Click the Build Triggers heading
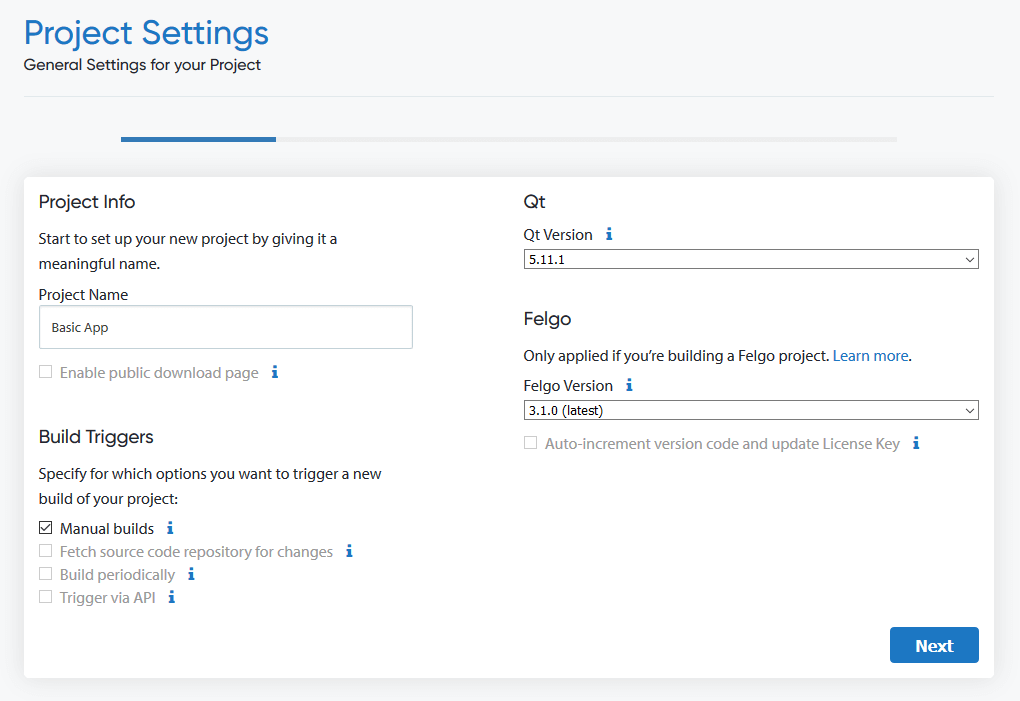This screenshot has width=1020, height=701. pyautogui.click(x=96, y=436)
